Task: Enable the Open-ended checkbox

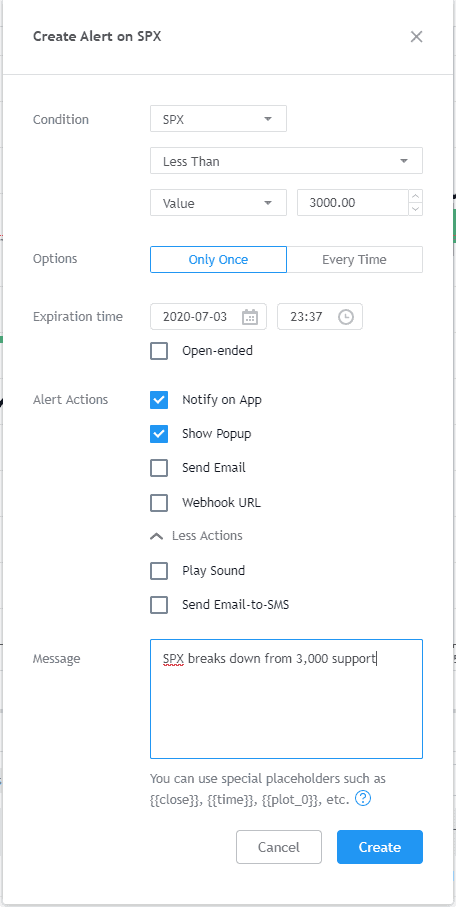Action: [x=159, y=351]
